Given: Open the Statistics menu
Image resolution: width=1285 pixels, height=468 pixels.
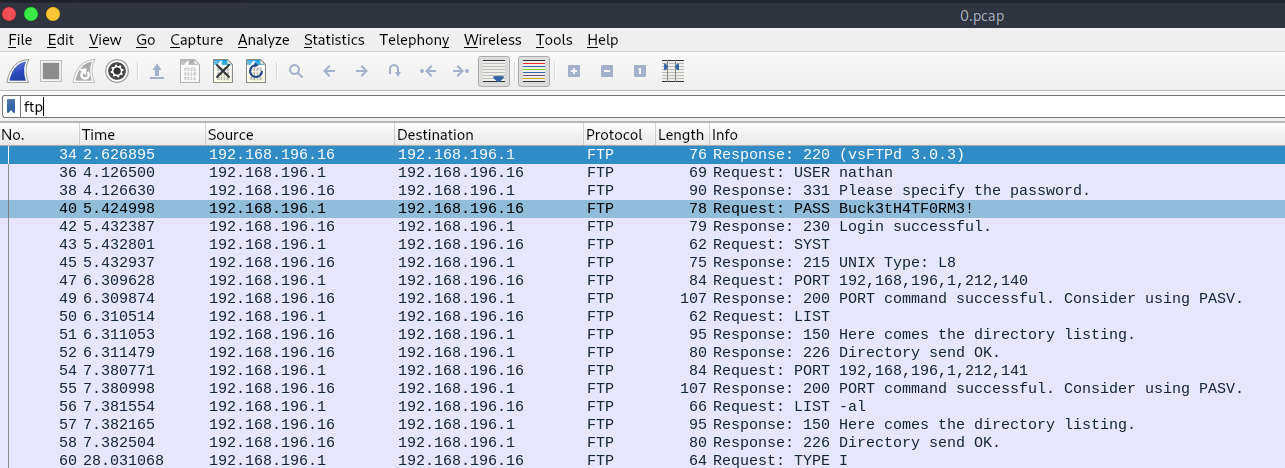Looking at the screenshot, I should pyautogui.click(x=334, y=40).
